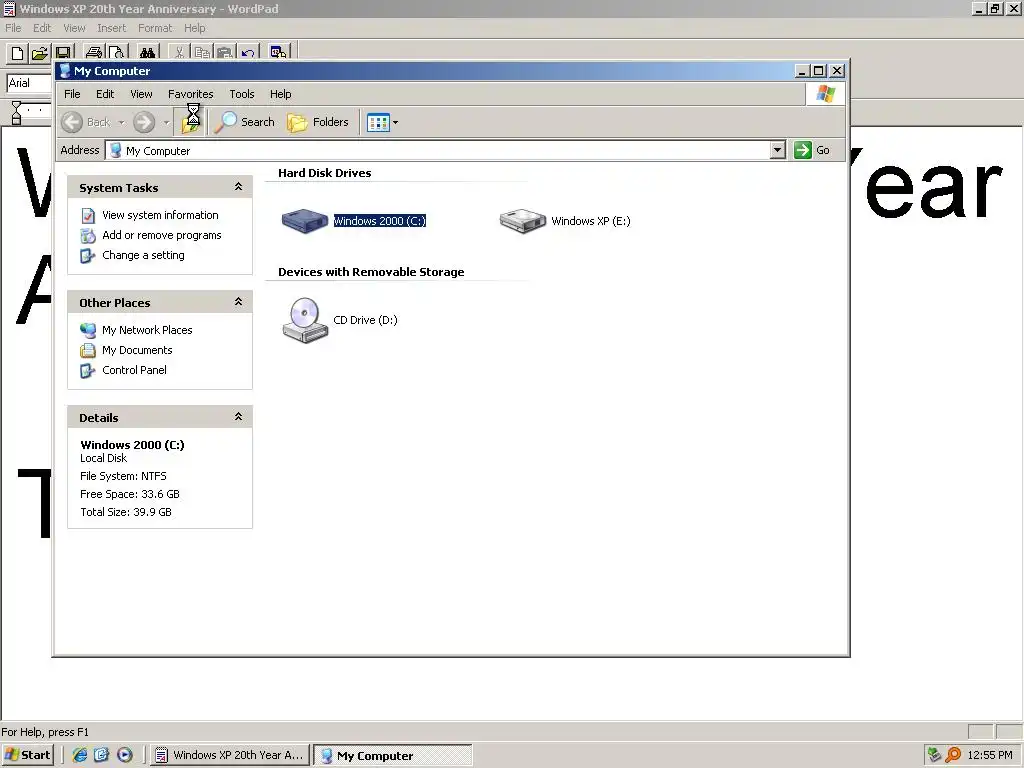Launch Internet Explorer from Quick Launch
This screenshot has width=1024, height=768.
(x=80, y=755)
